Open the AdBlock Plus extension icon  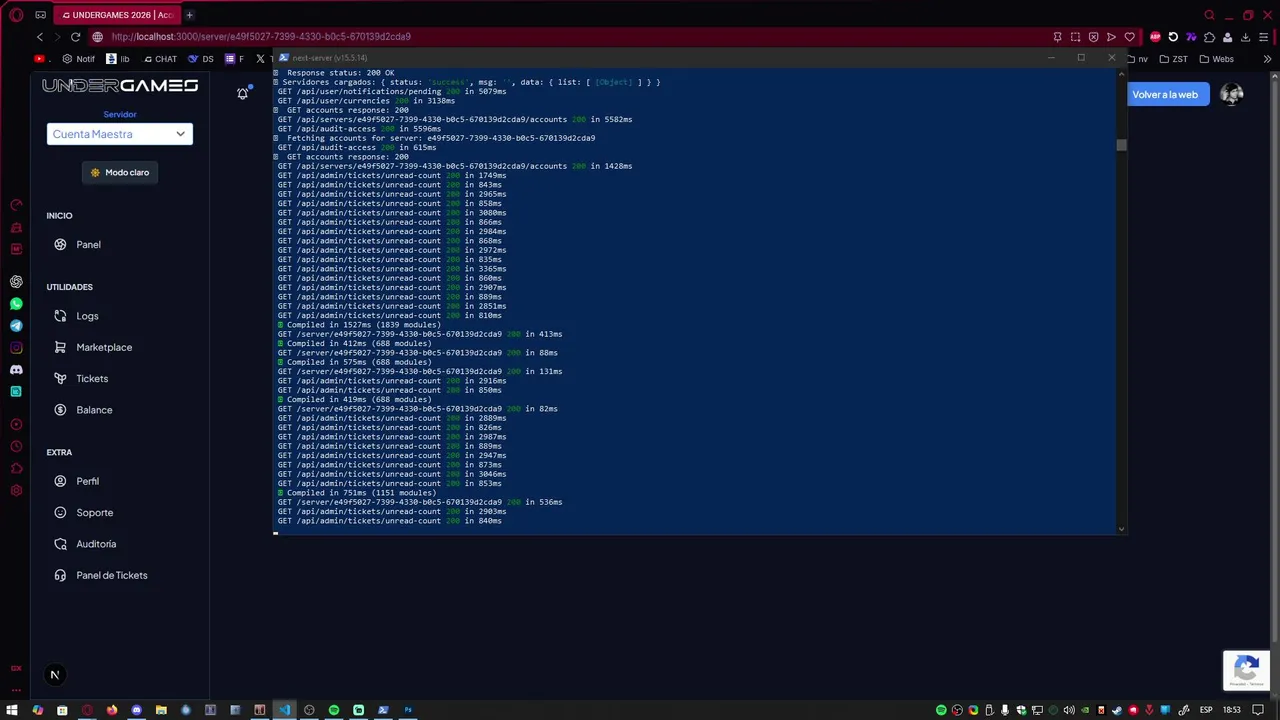pyautogui.click(x=1155, y=37)
